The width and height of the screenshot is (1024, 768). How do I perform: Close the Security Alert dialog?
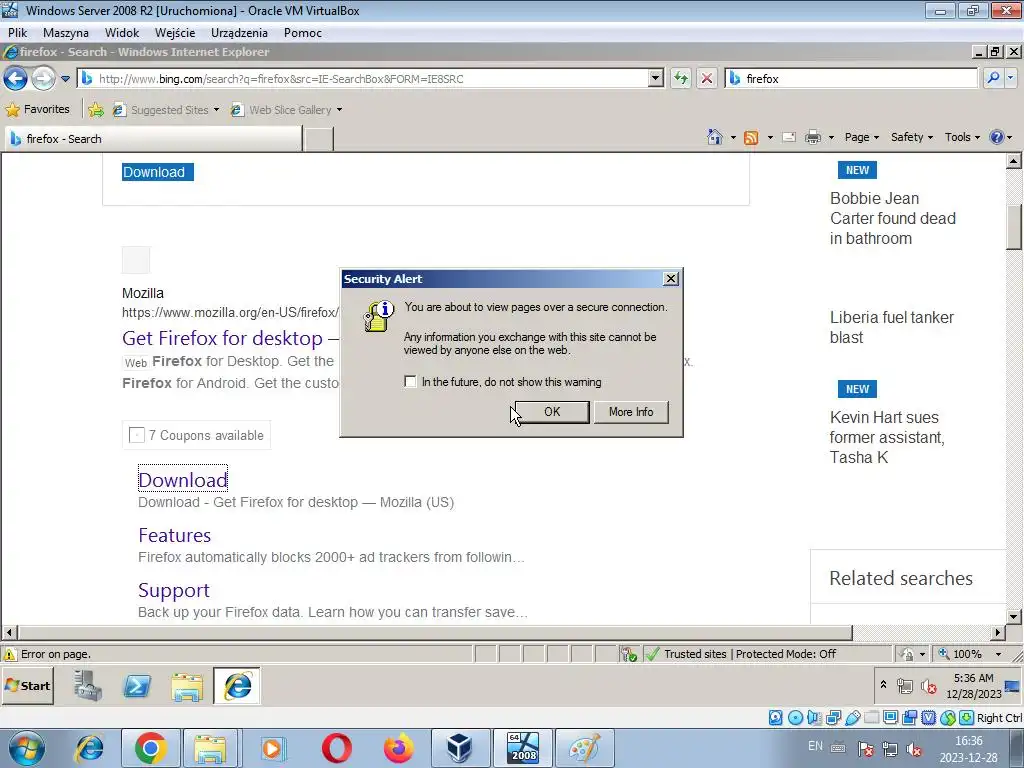(671, 279)
